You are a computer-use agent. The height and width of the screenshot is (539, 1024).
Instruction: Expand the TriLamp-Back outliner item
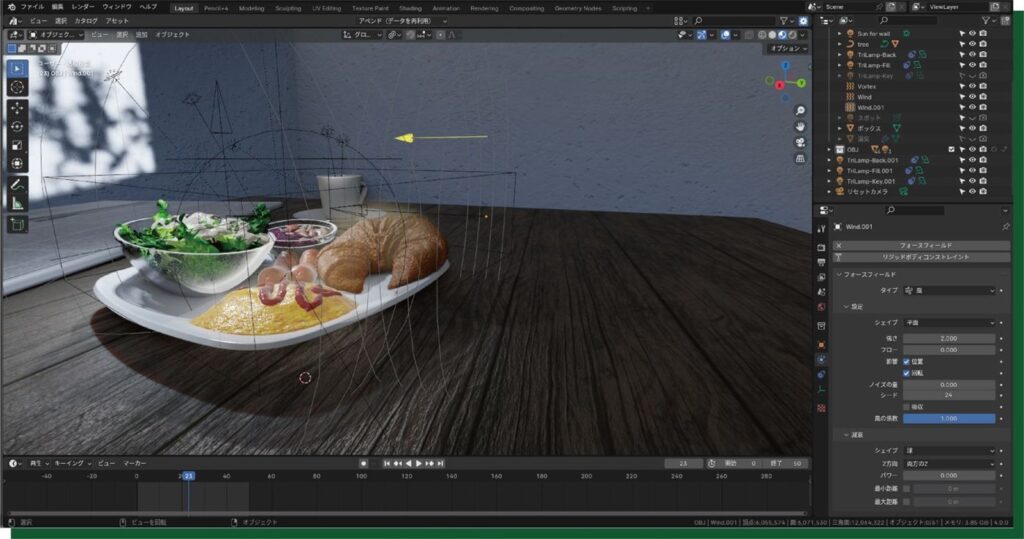[x=839, y=55]
